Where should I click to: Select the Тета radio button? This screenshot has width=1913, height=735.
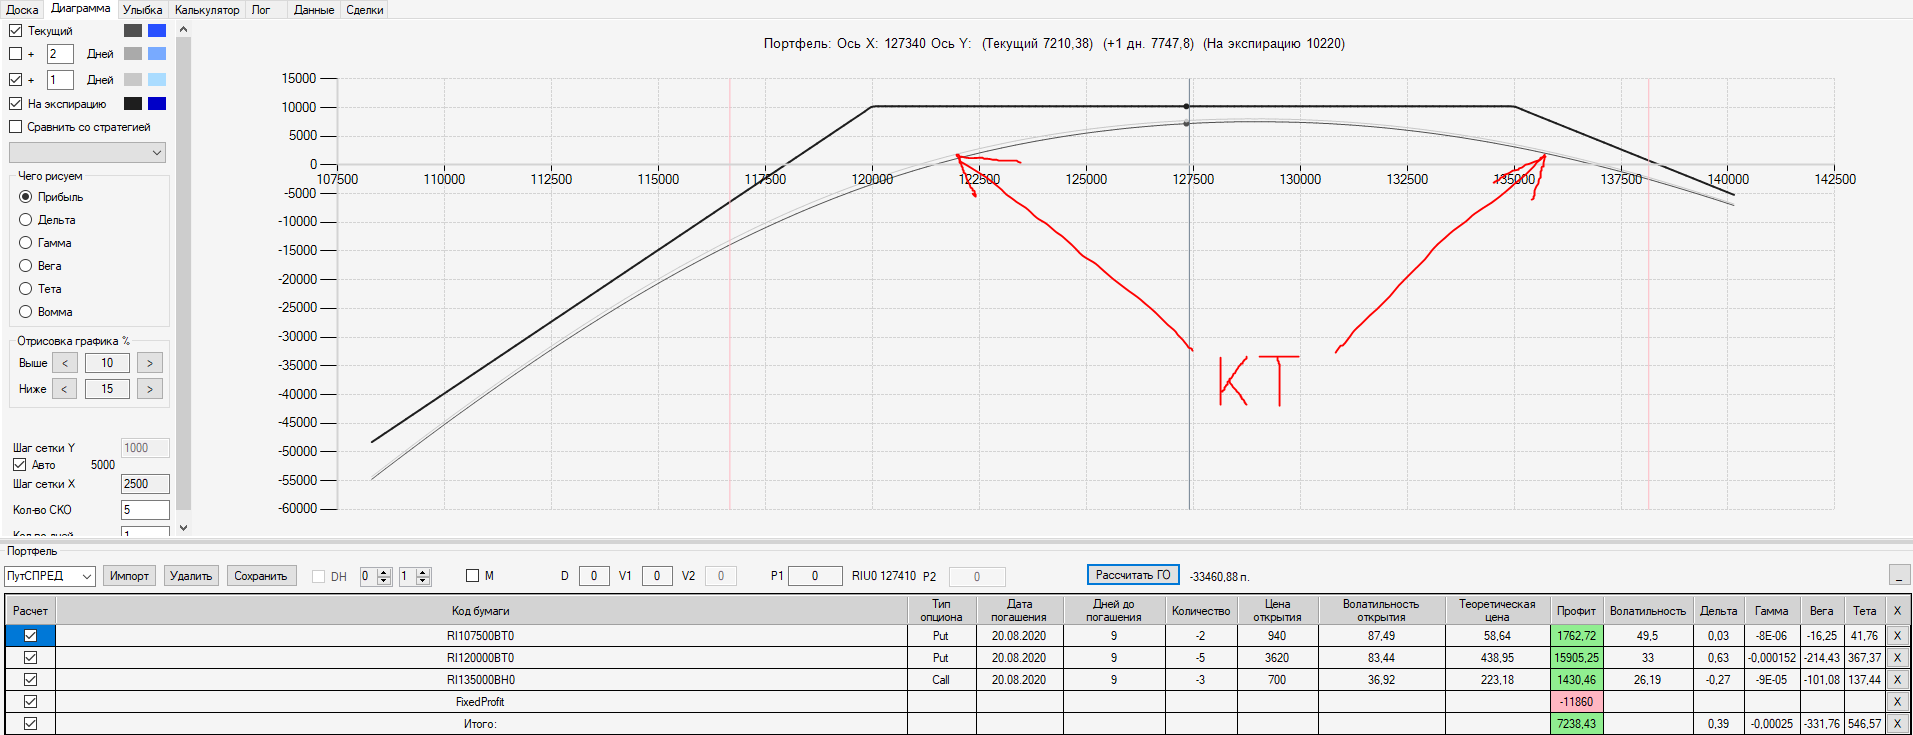point(26,289)
